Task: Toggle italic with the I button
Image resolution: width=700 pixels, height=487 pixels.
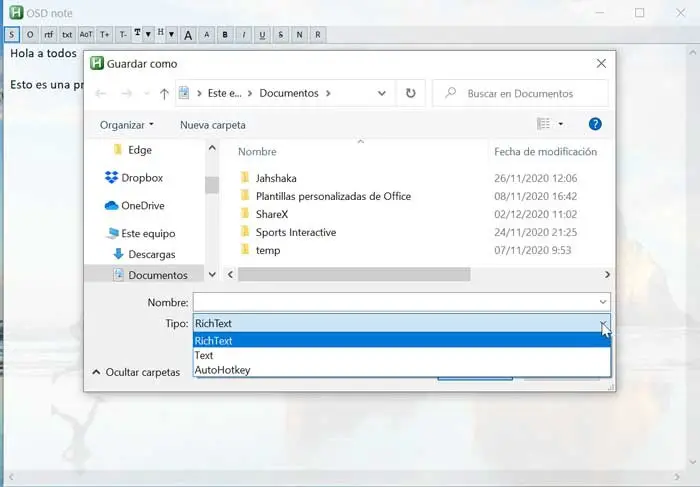Action: [x=244, y=34]
